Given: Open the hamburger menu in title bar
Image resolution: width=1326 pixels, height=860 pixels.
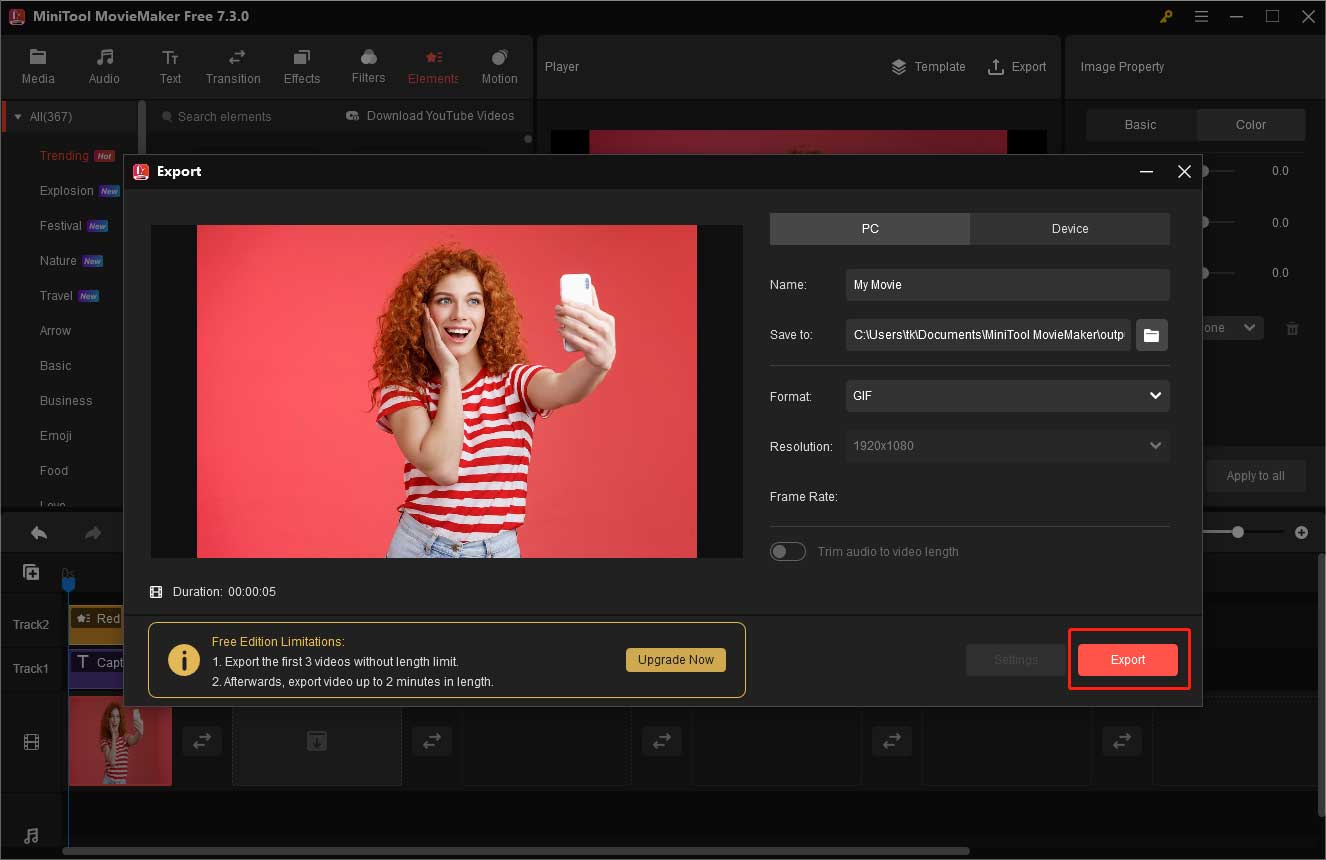Looking at the screenshot, I should point(1201,16).
